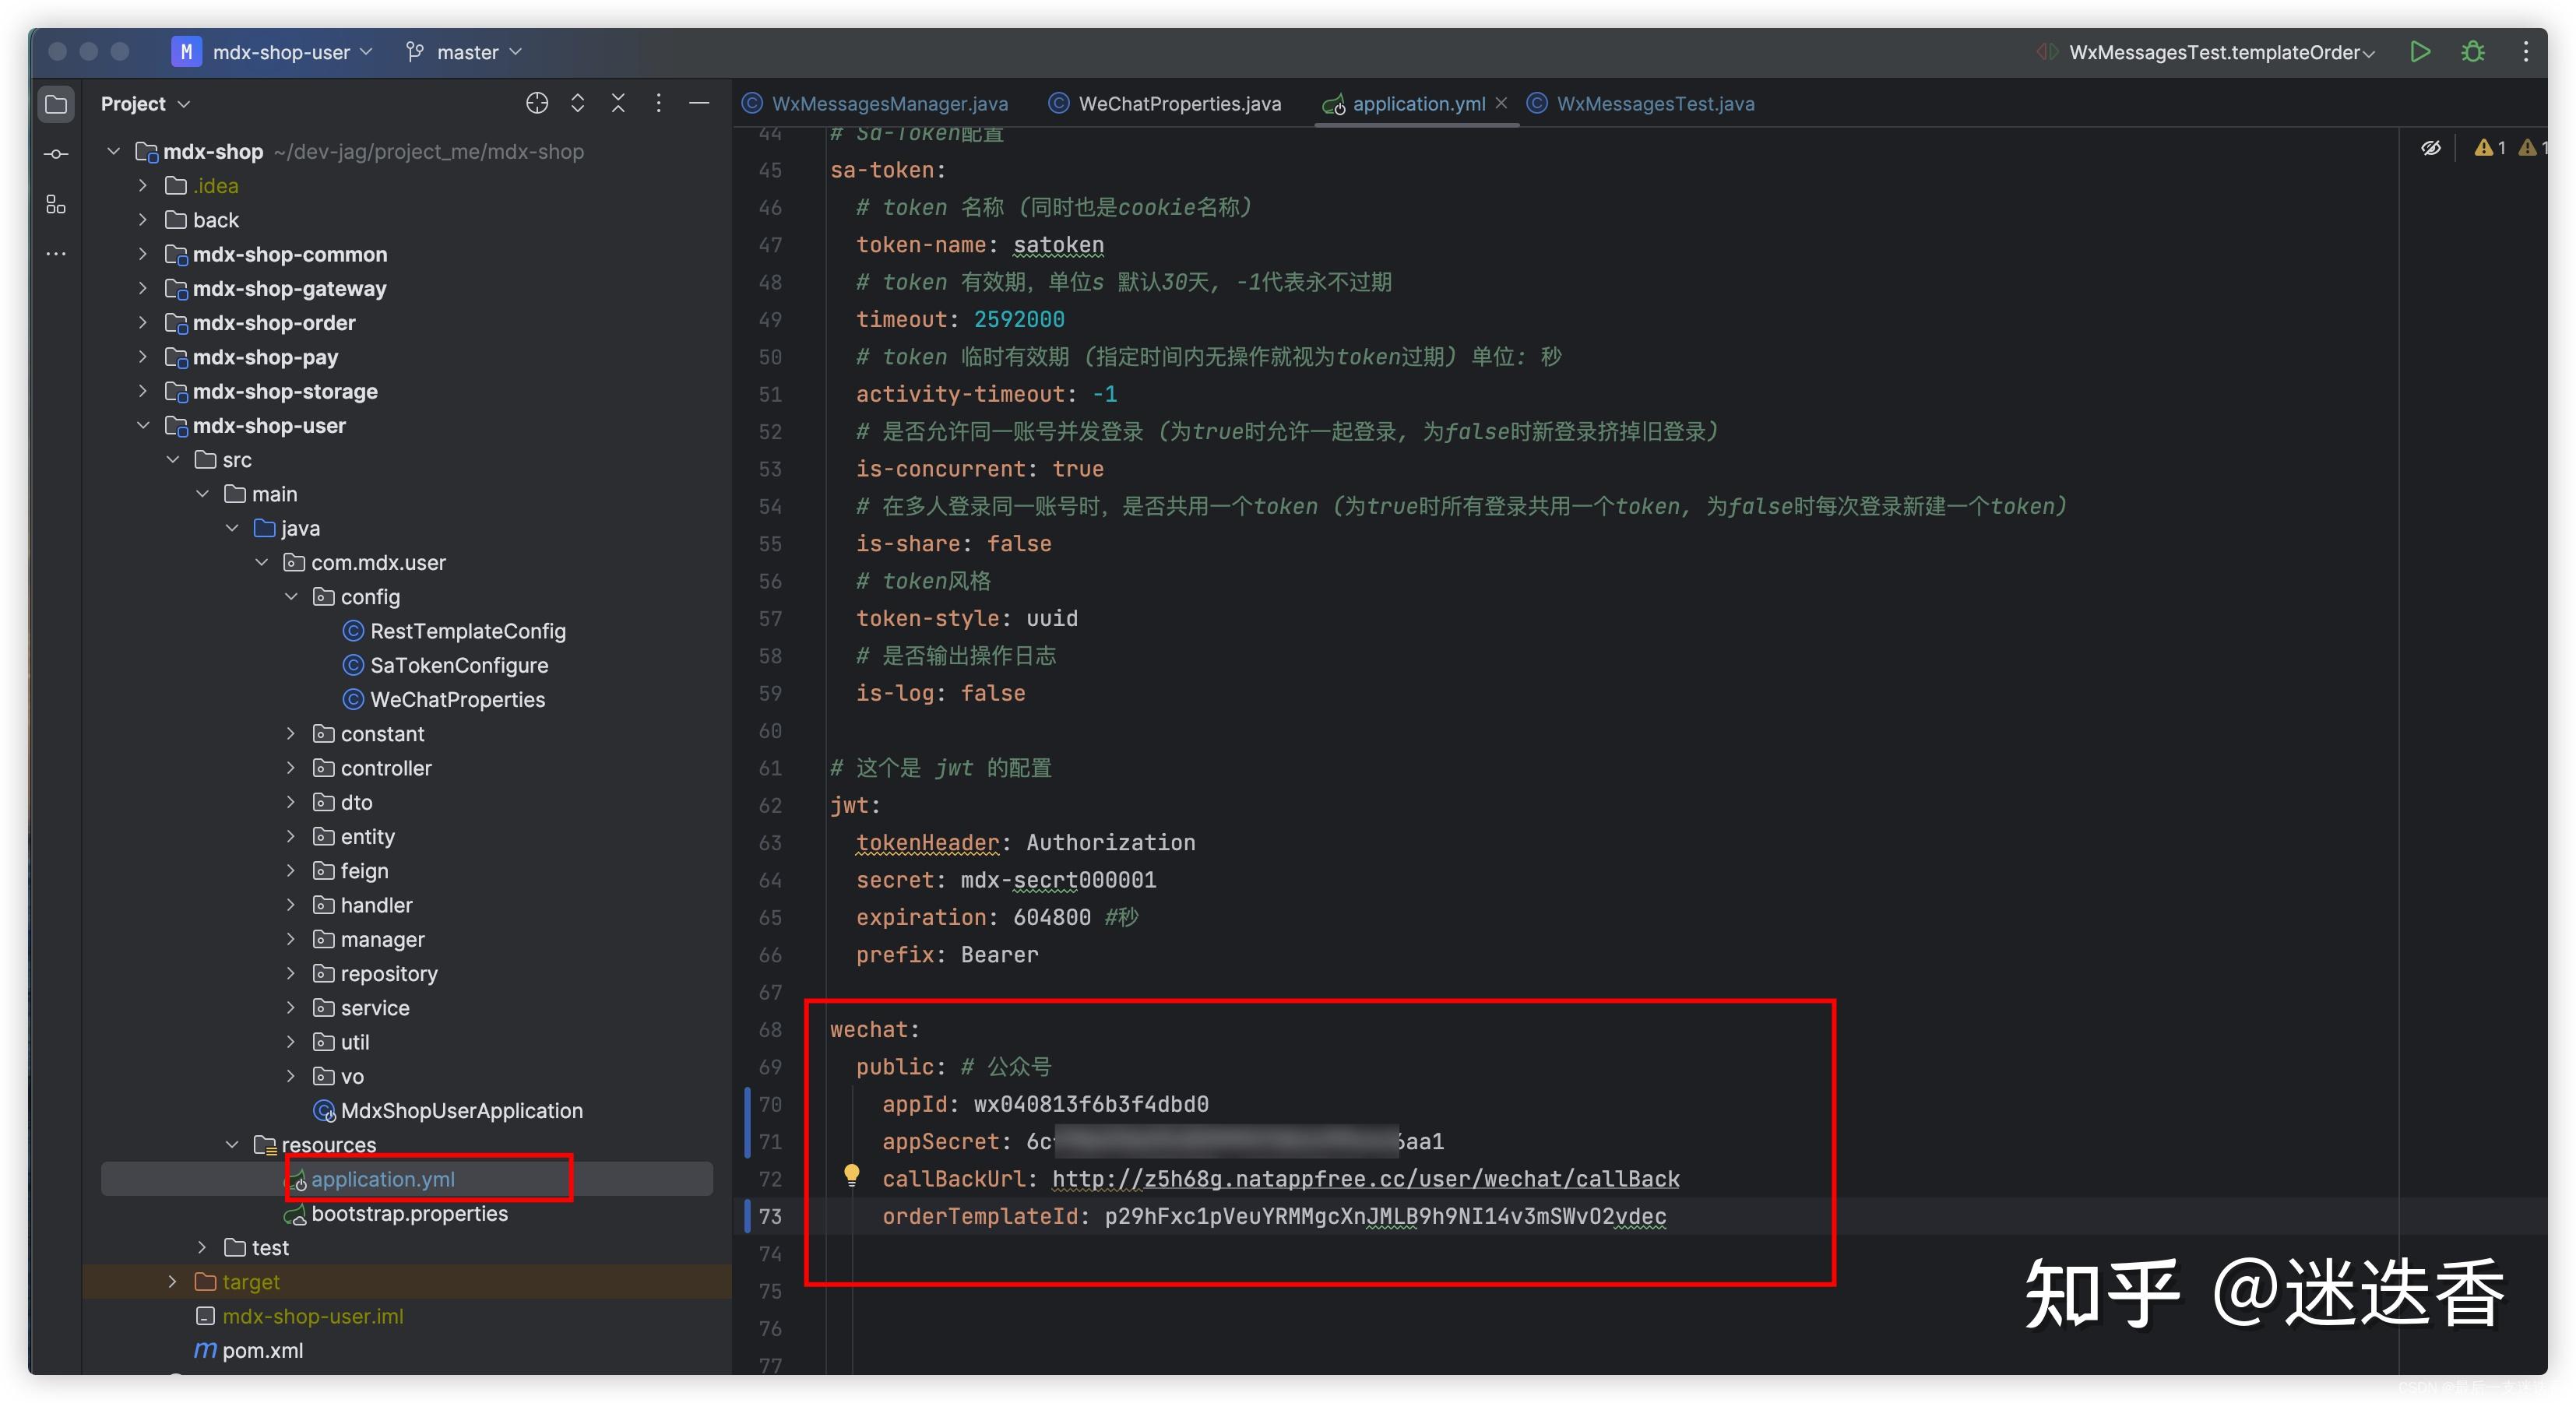Hide the Project tool window

[700, 103]
